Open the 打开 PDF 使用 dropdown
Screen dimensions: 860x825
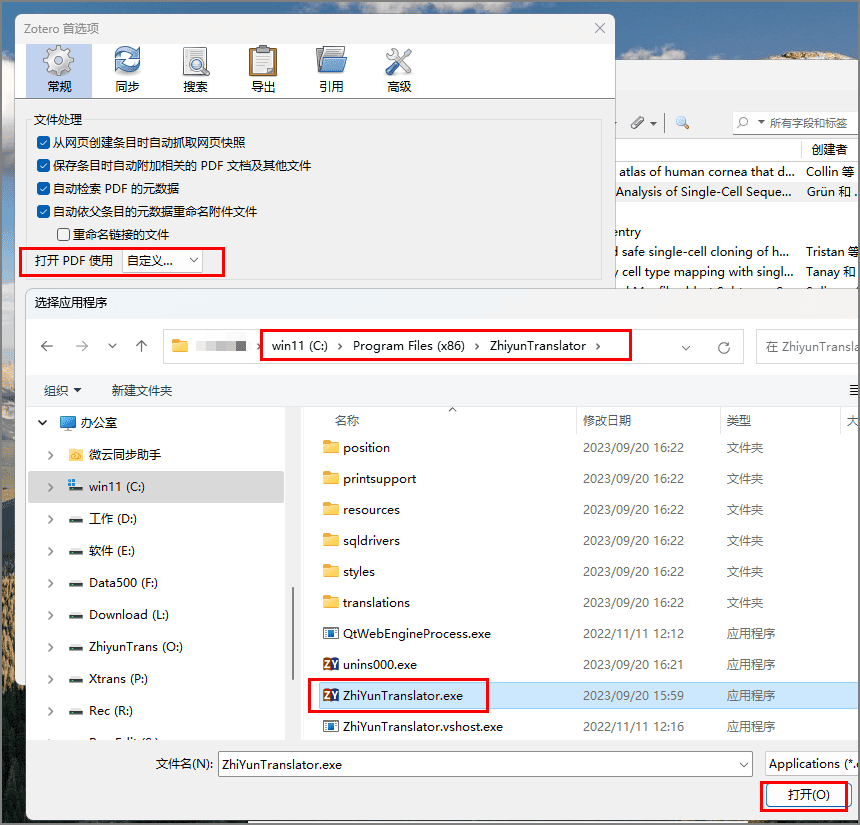tap(162, 261)
